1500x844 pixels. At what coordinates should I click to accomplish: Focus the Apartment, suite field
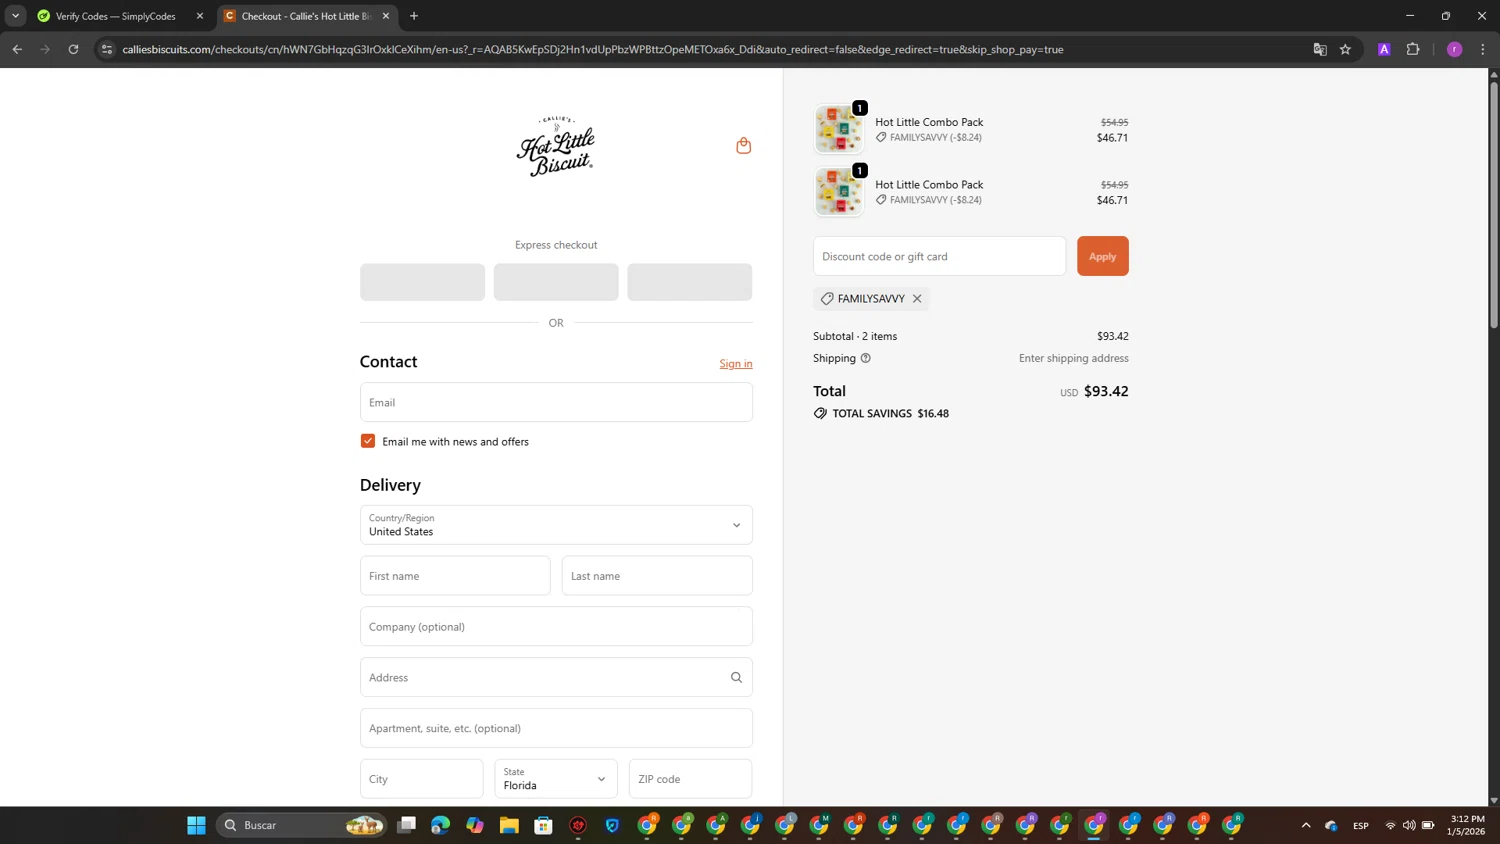point(556,729)
